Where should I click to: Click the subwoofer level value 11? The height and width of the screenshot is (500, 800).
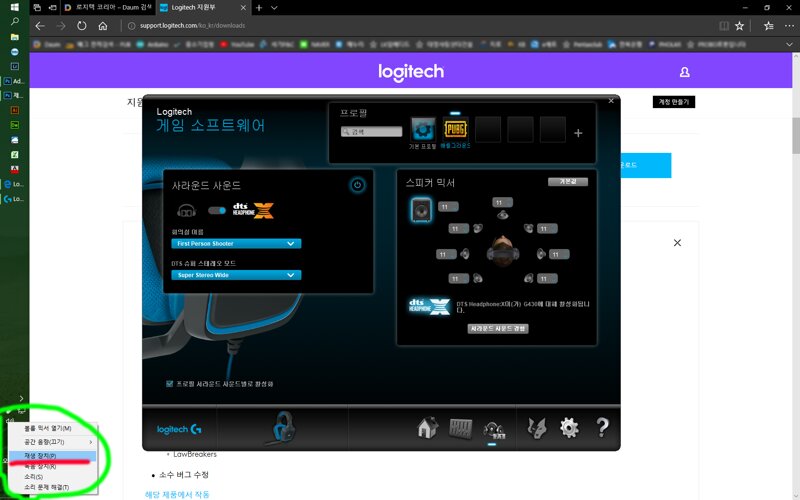click(448, 207)
